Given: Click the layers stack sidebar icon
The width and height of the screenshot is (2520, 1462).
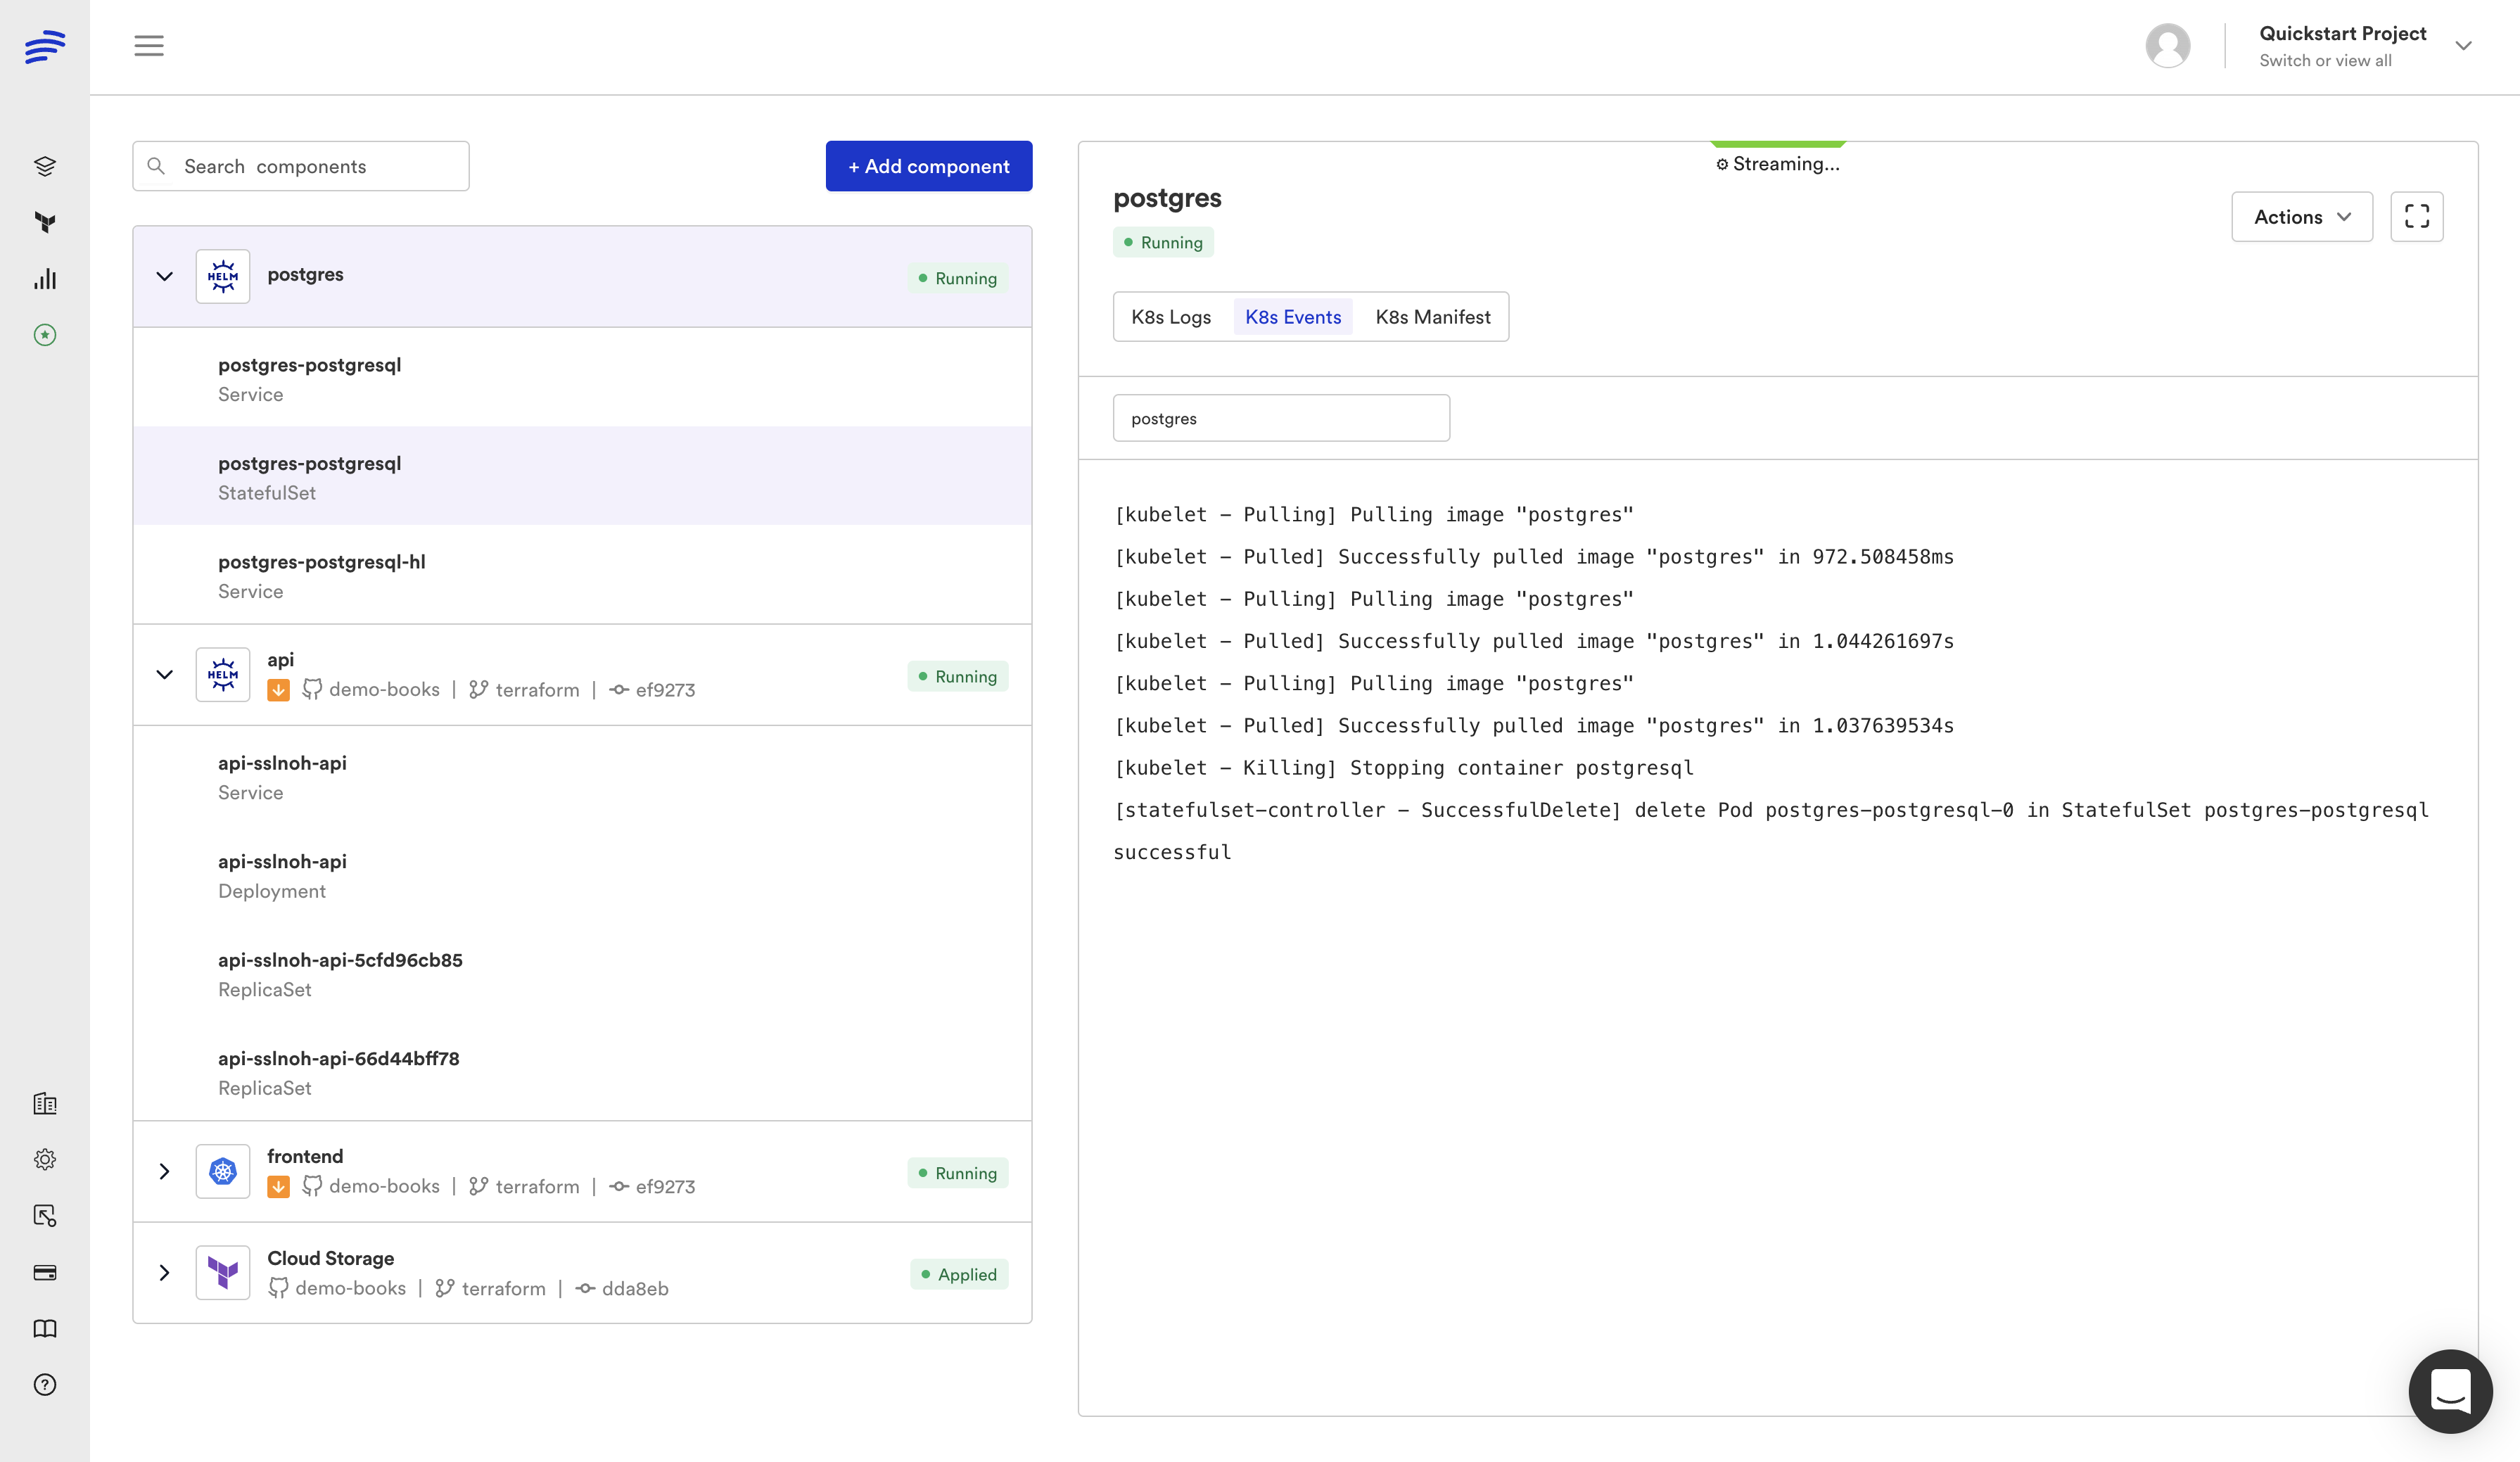Looking at the screenshot, I should tap(45, 166).
